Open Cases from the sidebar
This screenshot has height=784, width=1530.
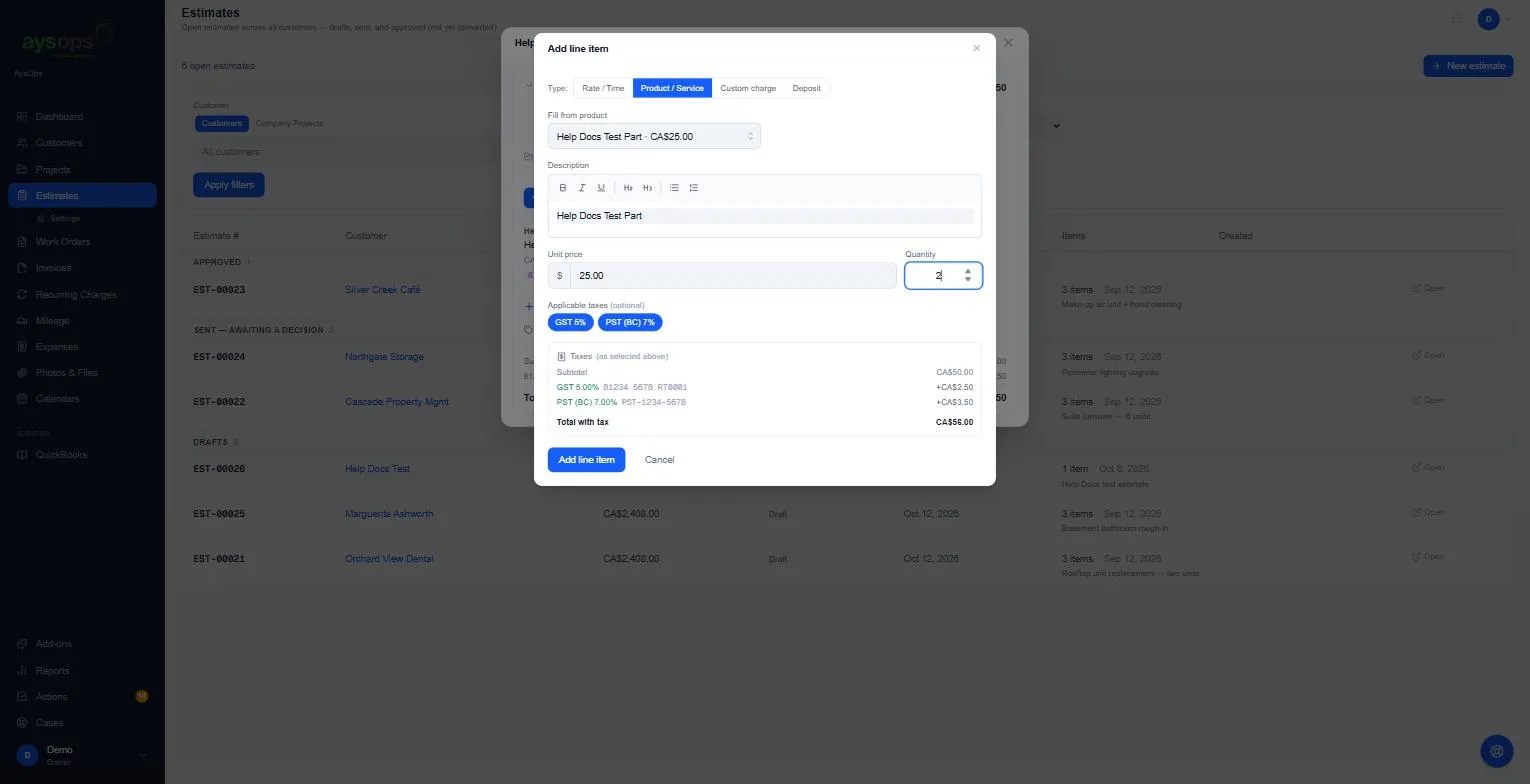[x=49, y=723]
